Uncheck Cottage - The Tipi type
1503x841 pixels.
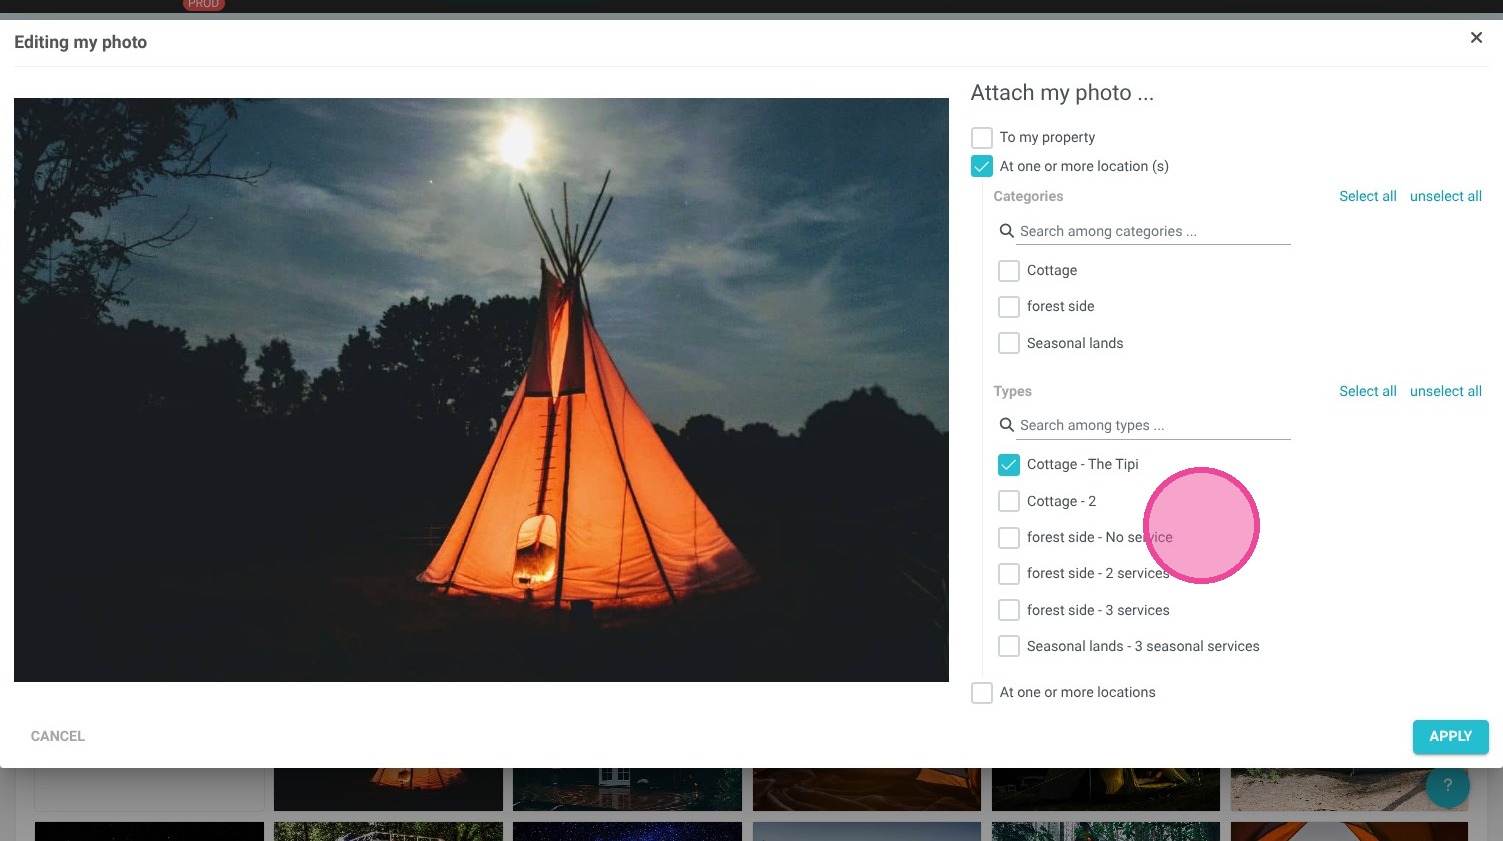coord(1009,465)
